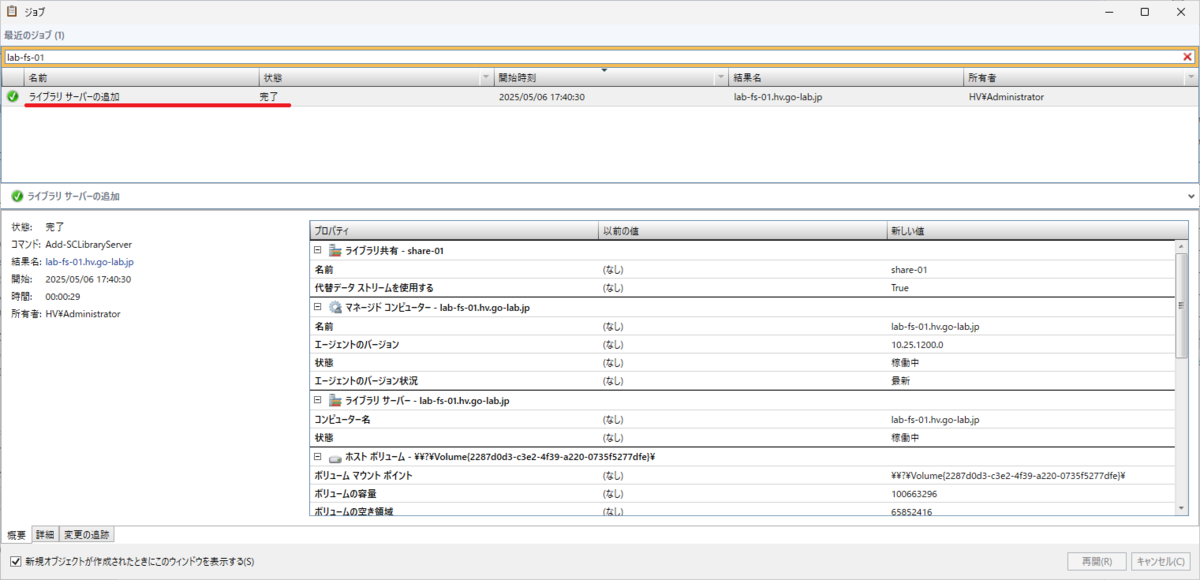Collapse the ライブラリ サーバー group
This screenshot has height=580, width=1200.
[x=317, y=400]
